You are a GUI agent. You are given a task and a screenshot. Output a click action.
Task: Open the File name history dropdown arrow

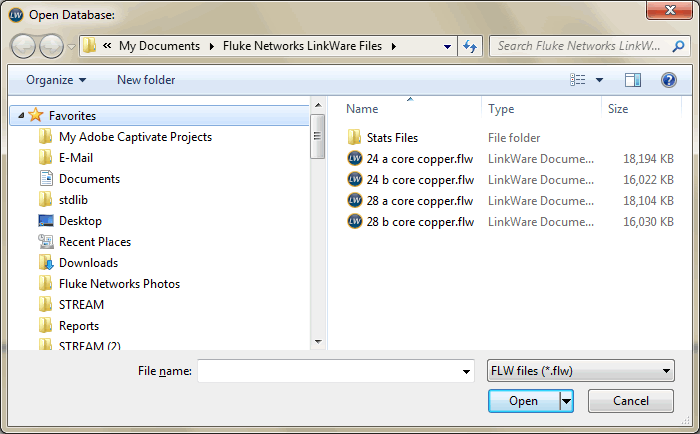tap(466, 371)
